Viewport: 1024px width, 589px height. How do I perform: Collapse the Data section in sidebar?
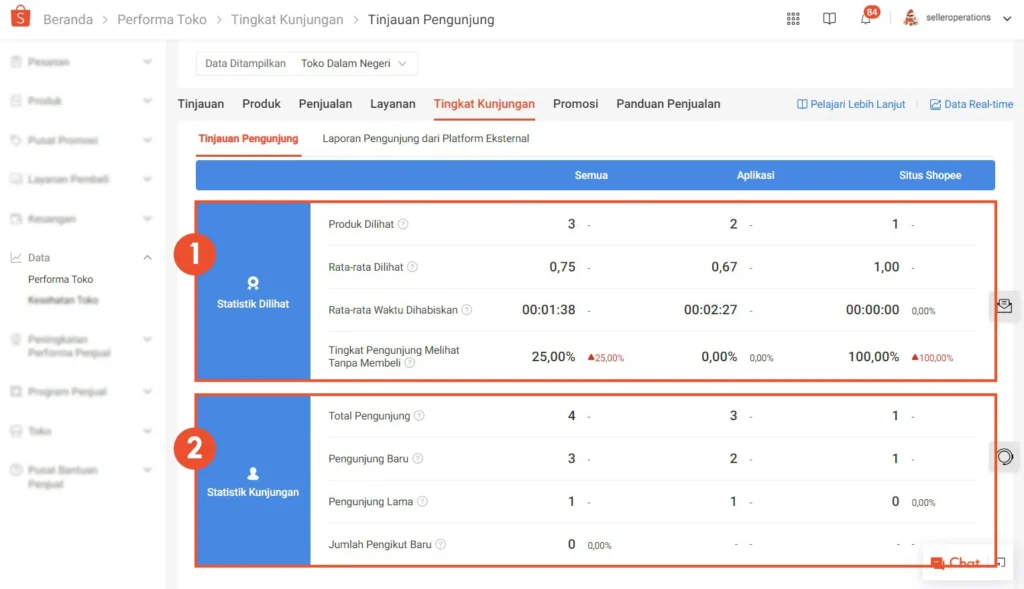click(x=149, y=257)
